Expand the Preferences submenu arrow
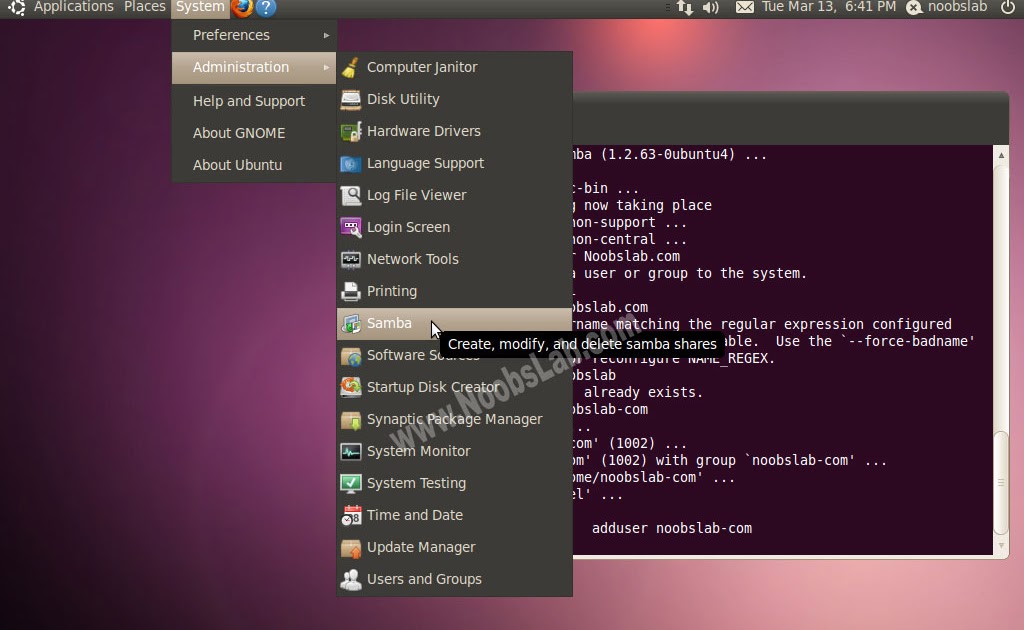 (327, 35)
